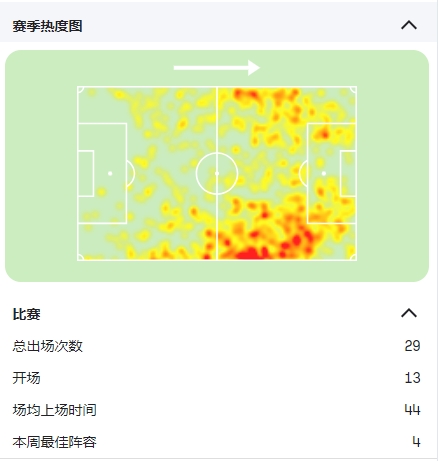Image resolution: width=438 pixels, height=461 pixels.
Task: Select the left six-yard box
Action: (x=86, y=173)
